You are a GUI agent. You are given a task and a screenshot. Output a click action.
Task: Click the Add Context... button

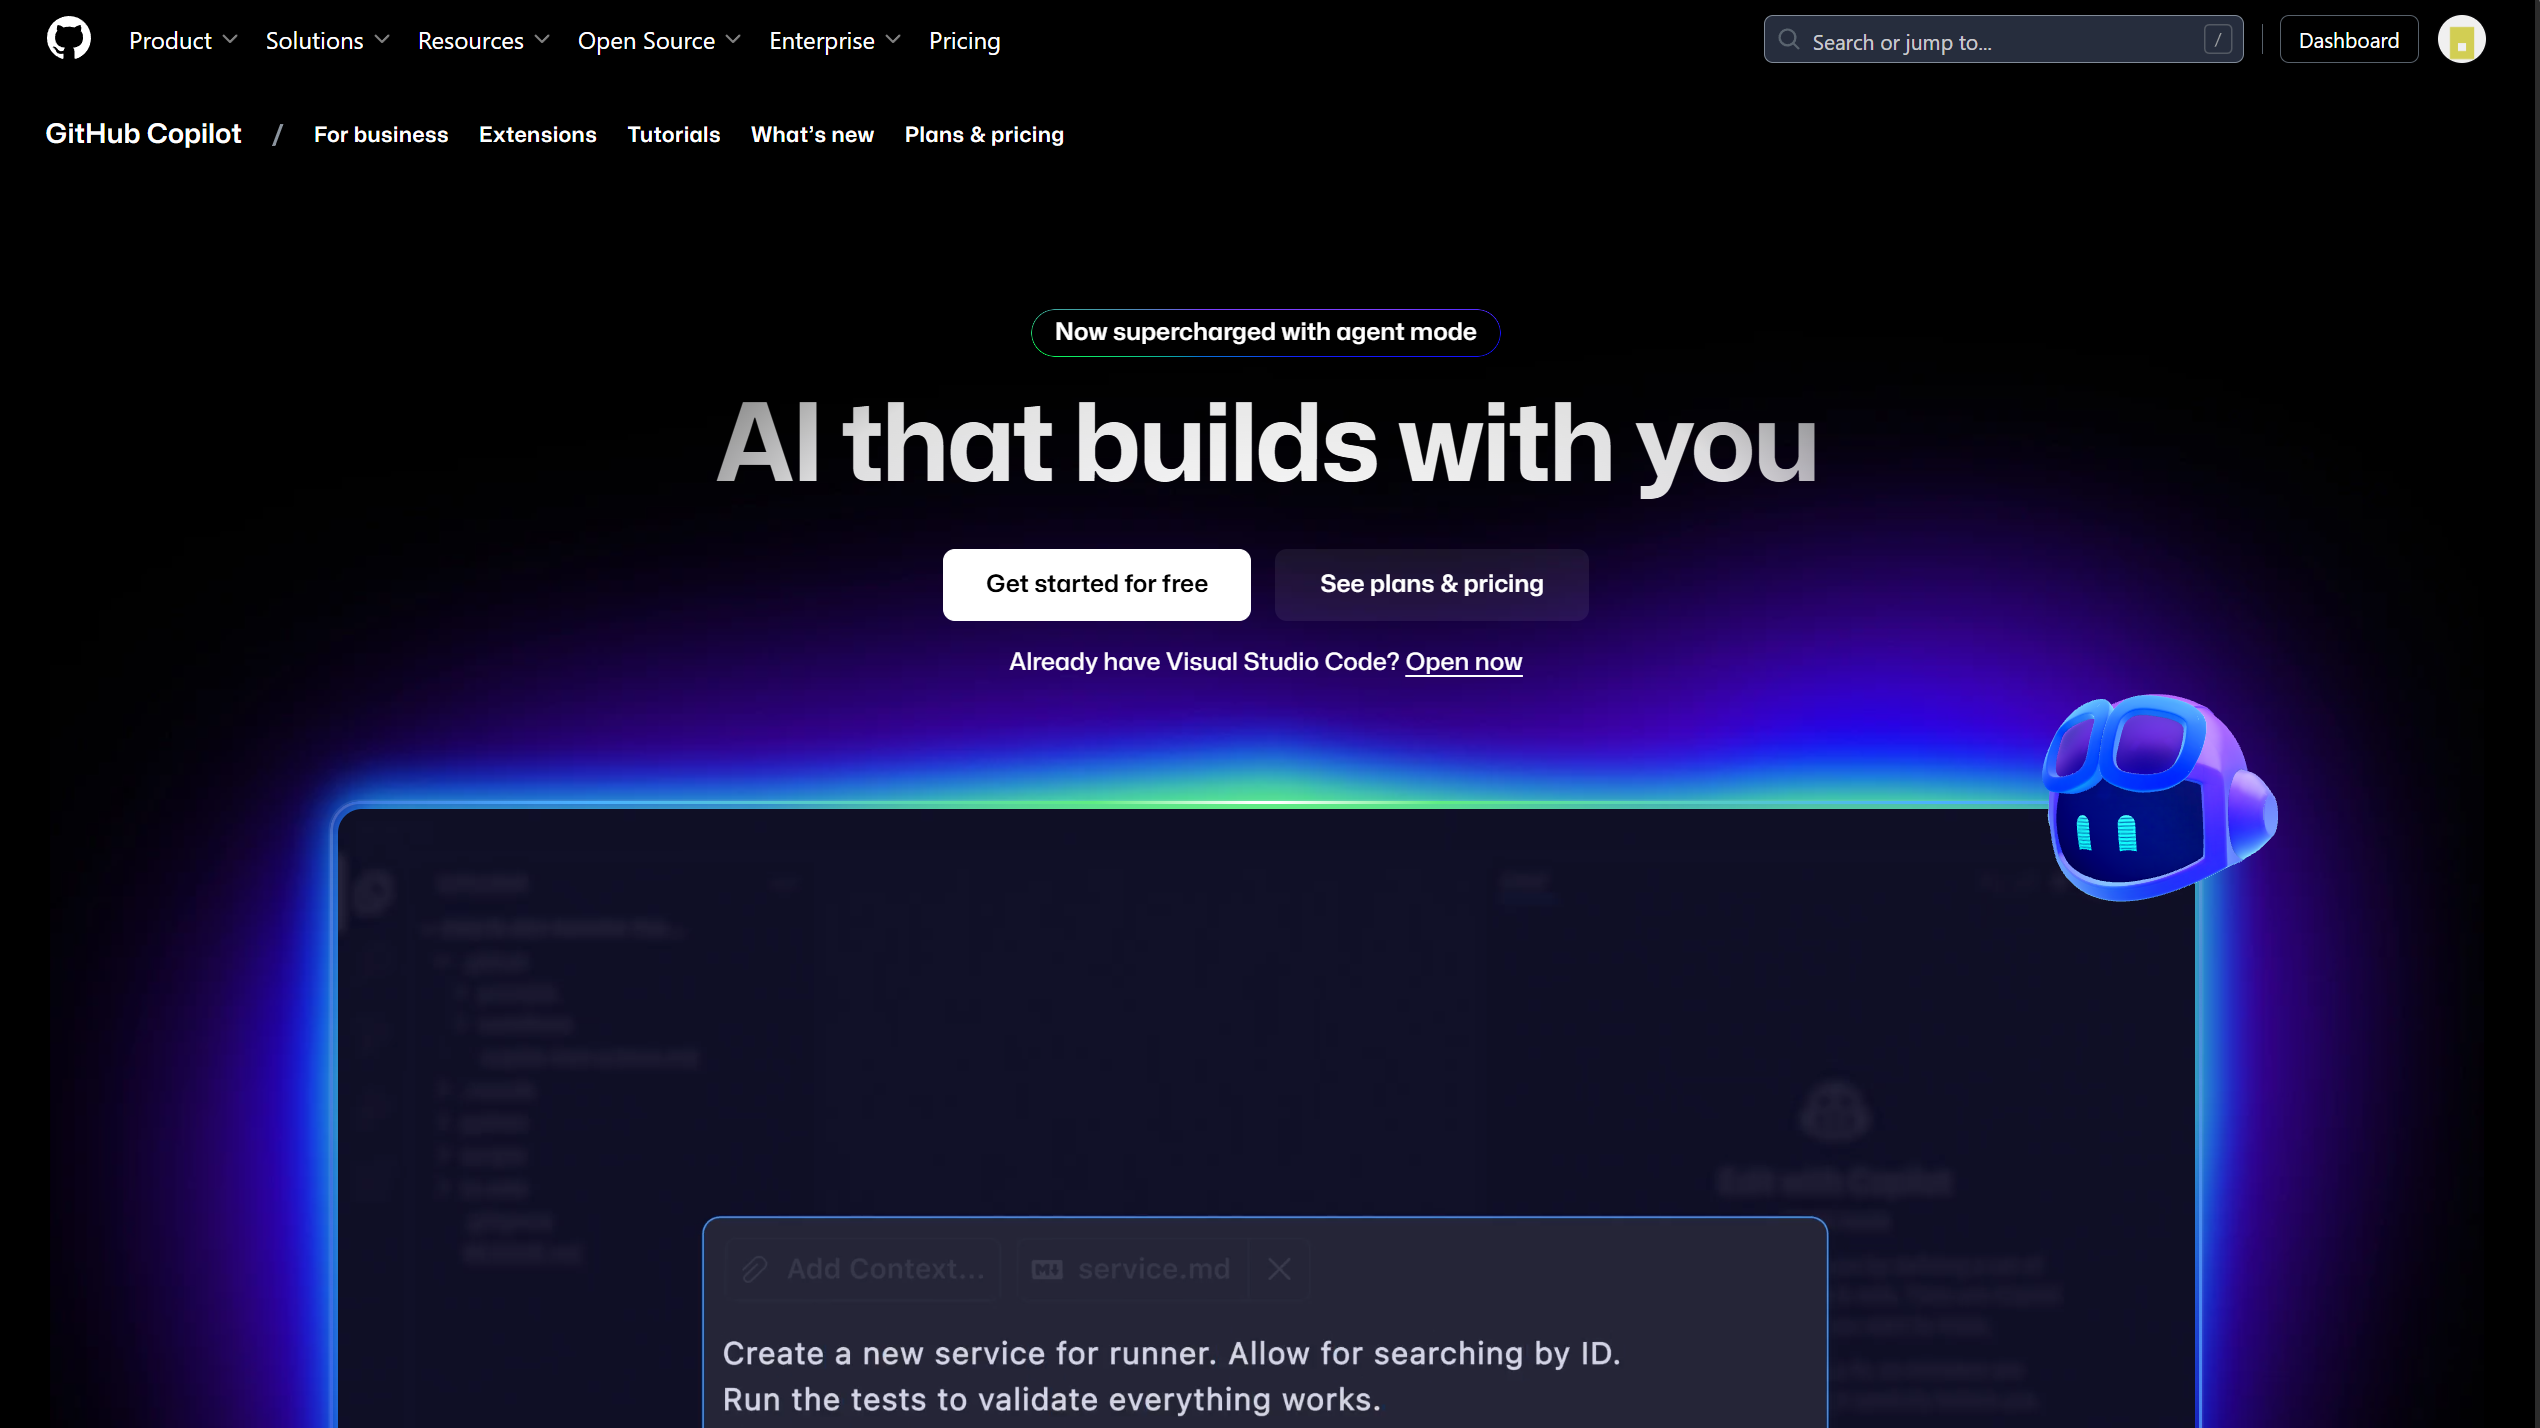[x=863, y=1269]
